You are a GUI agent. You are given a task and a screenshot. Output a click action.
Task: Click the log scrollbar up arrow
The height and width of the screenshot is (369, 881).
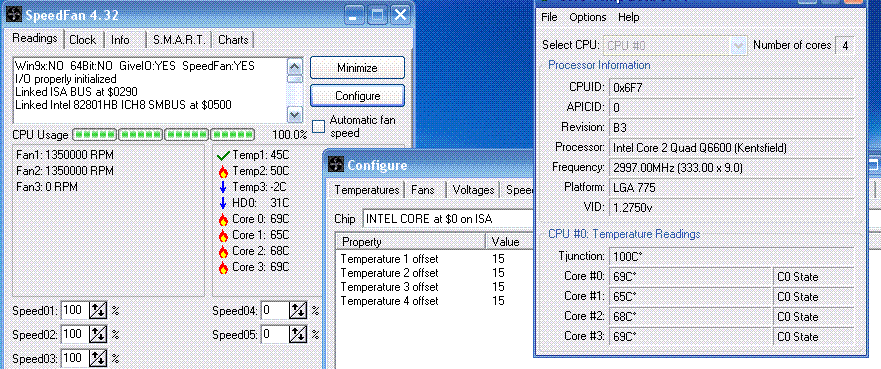[x=295, y=65]
